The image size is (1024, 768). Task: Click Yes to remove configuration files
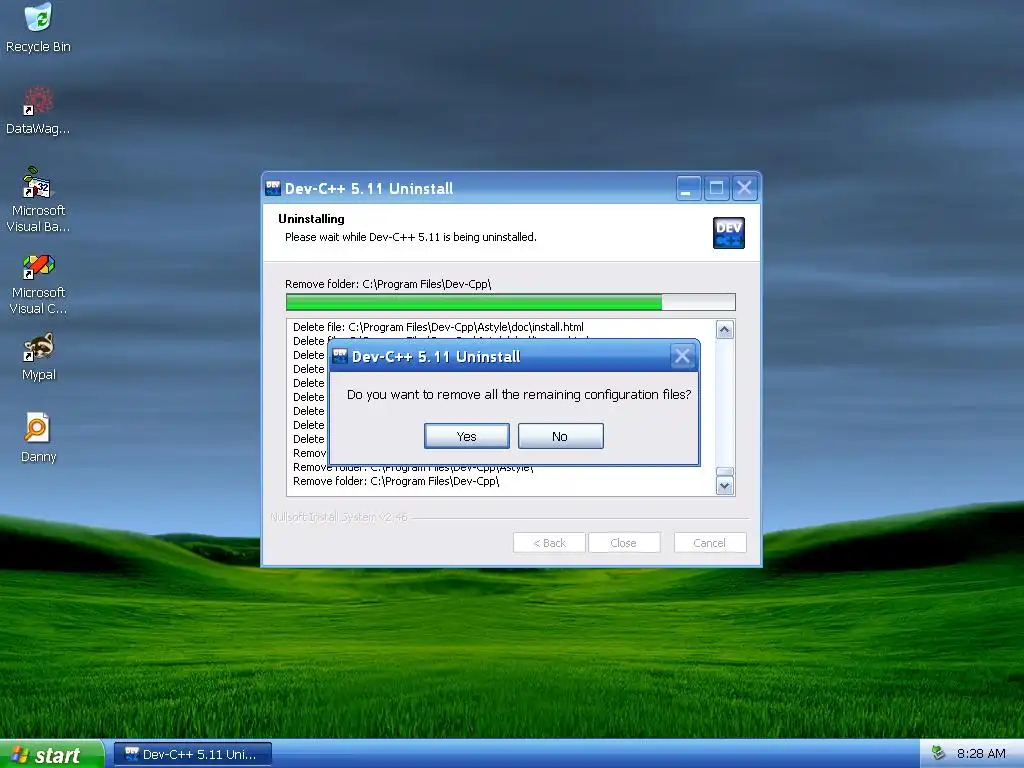tap(466, 436)
